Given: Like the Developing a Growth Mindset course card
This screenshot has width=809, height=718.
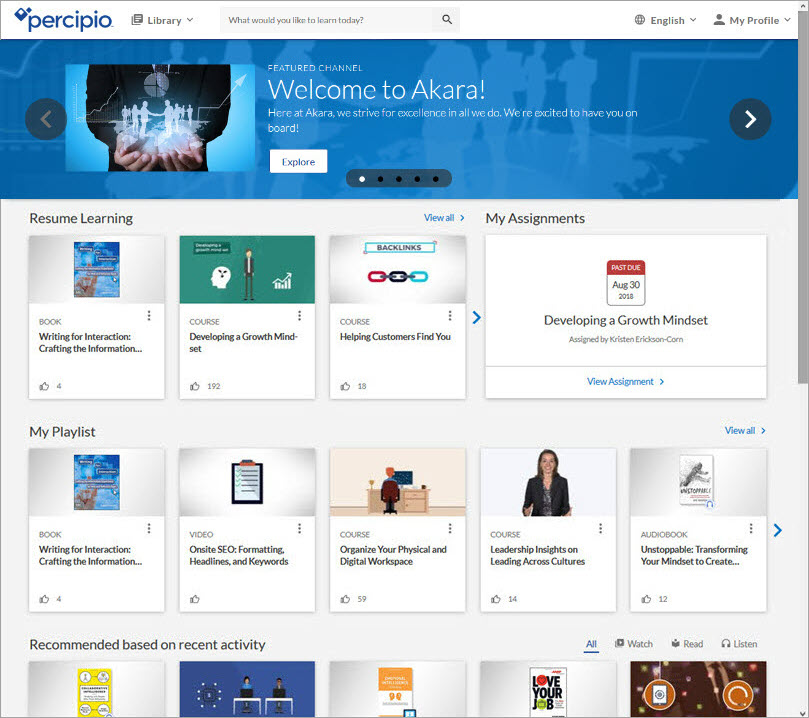Looking at the screenshot, I should tap(195, 386).
